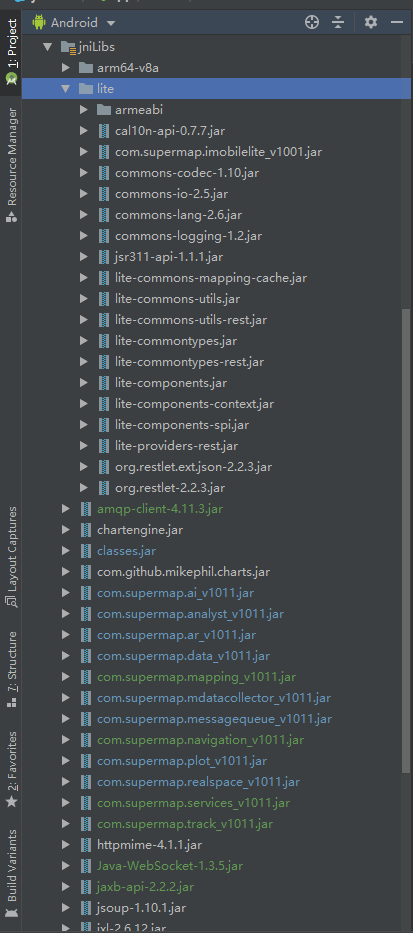Open the Build Variants side tab
Viewport: 413px width, 933px height.
click(11, 873)
